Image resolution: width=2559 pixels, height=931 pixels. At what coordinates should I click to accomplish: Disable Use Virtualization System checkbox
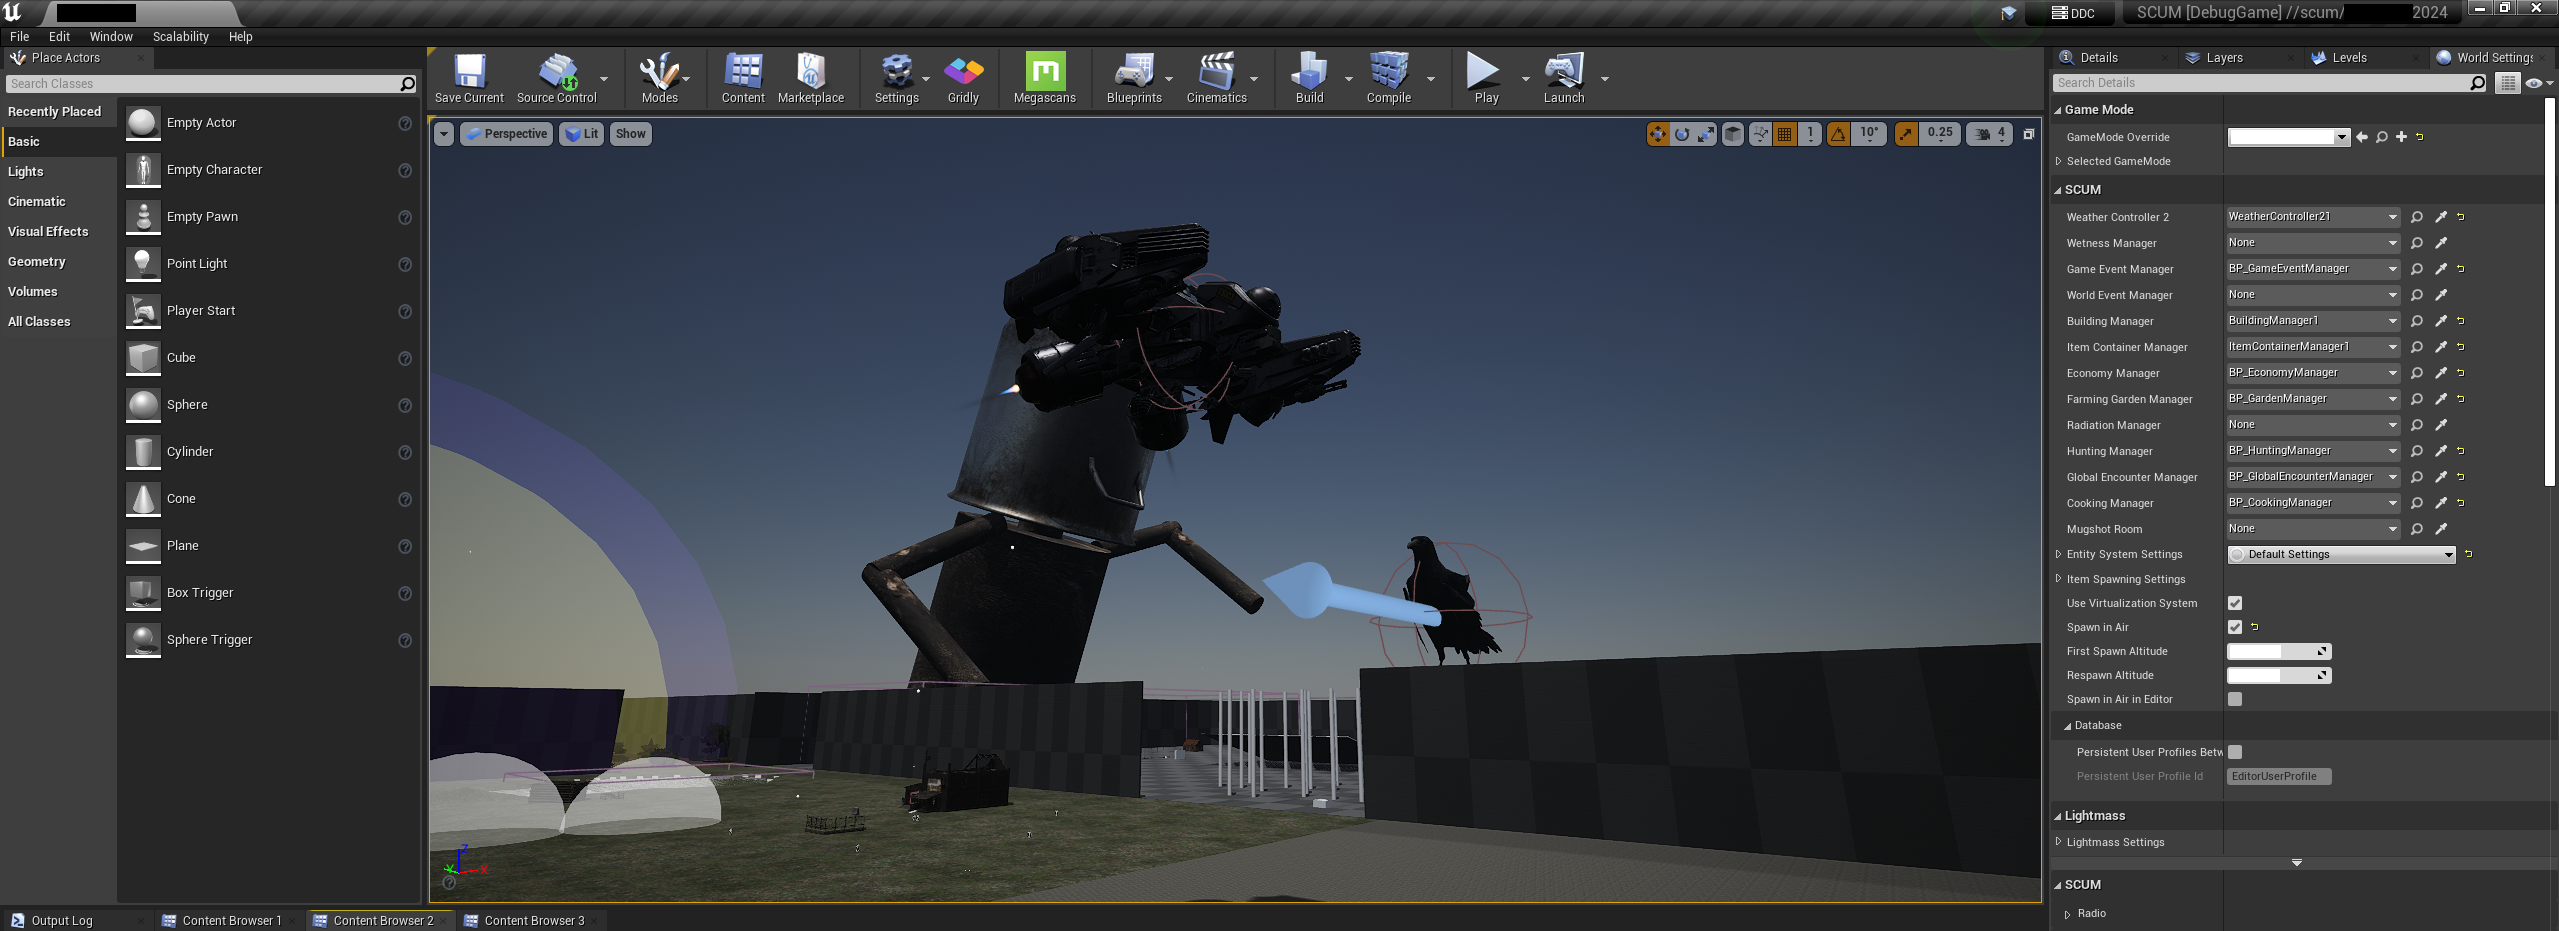coord(2235,603)
